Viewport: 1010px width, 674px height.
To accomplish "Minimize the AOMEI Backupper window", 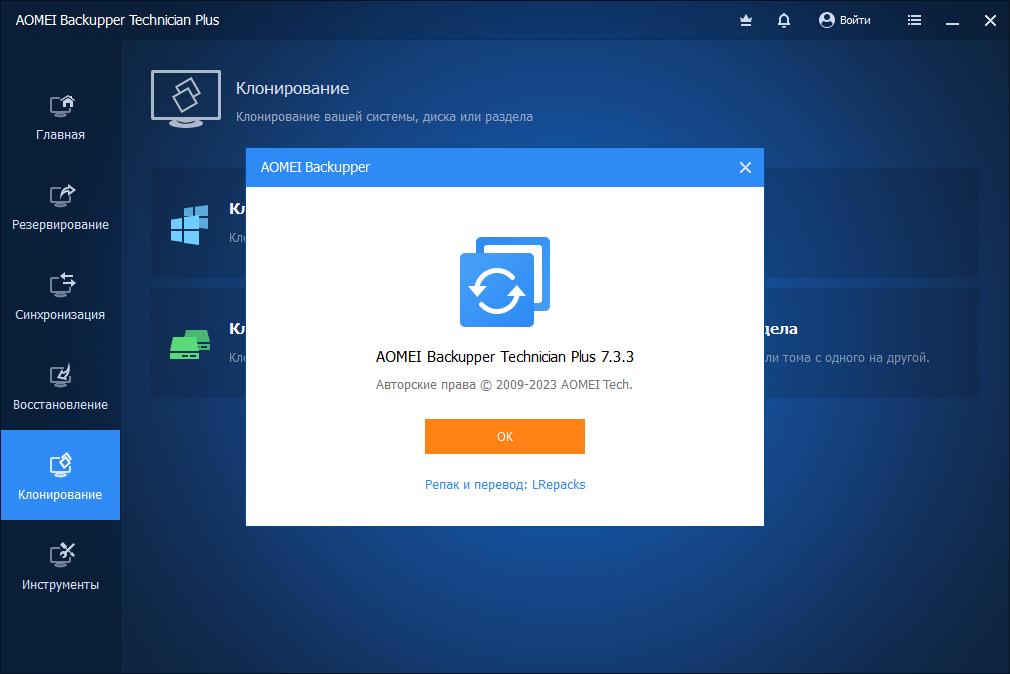I will 952,20.
